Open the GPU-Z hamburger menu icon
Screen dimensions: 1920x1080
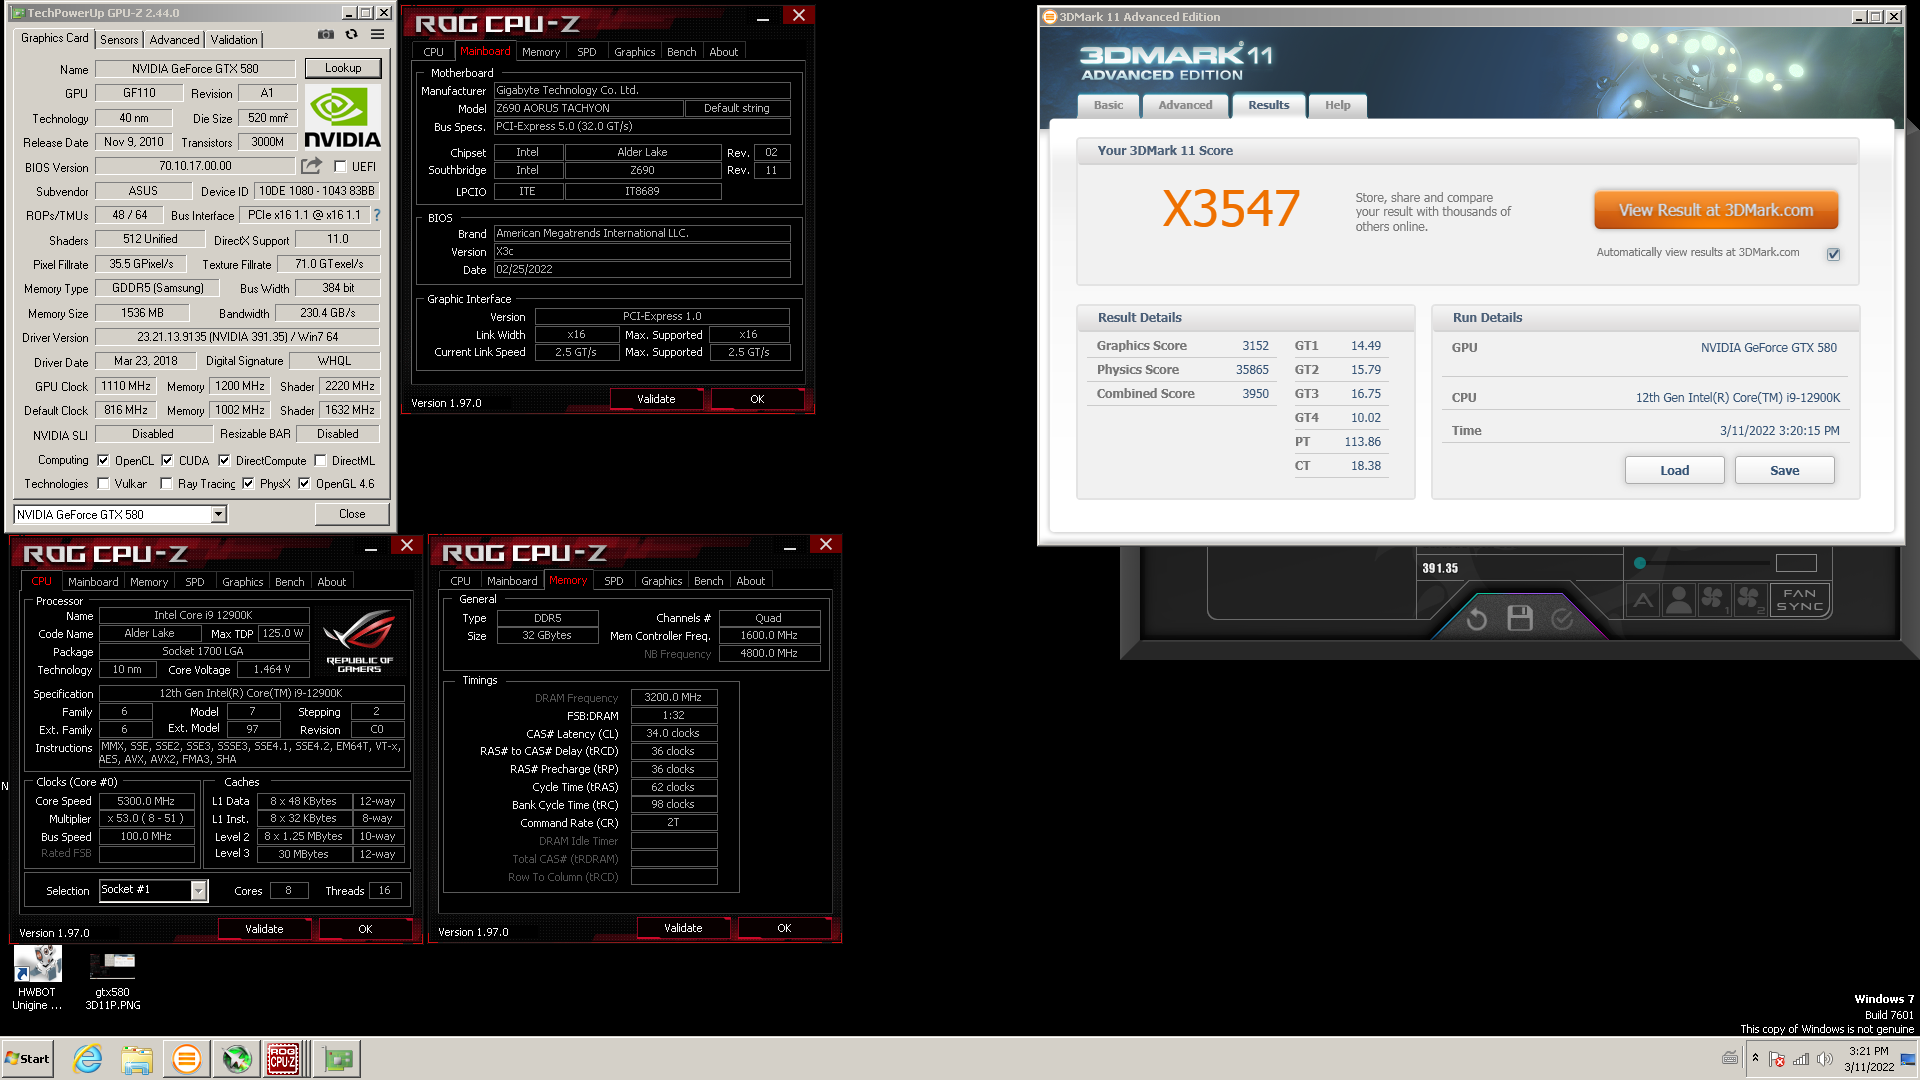point(378,35)
